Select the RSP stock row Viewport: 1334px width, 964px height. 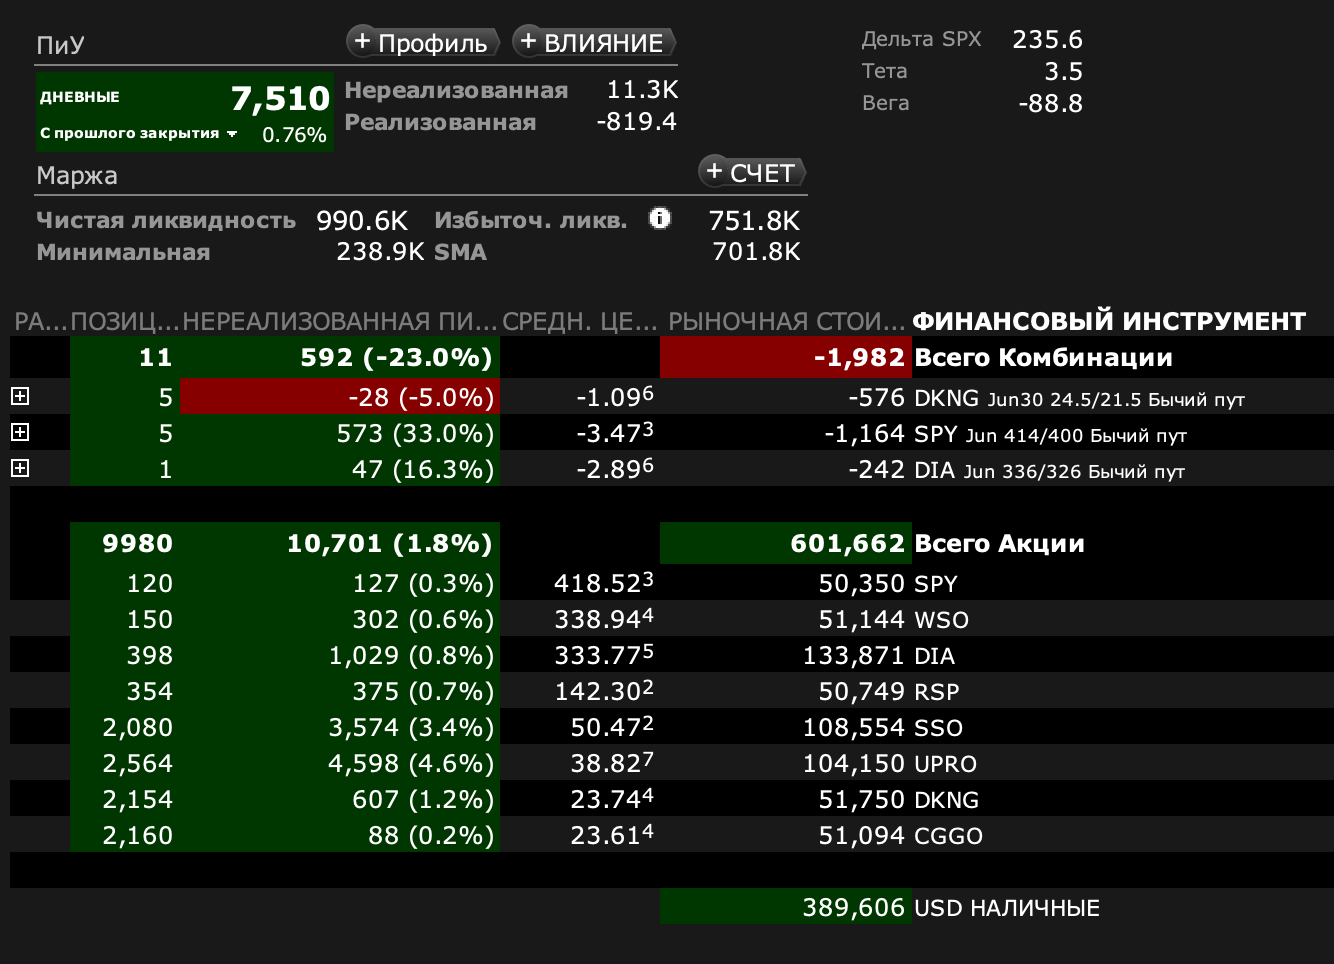[x=671, y=691]
